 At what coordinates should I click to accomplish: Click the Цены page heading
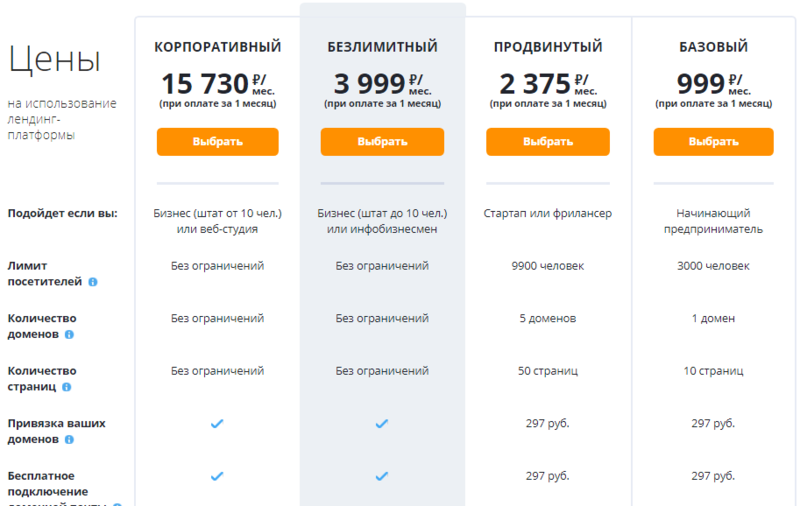[54, 60]
